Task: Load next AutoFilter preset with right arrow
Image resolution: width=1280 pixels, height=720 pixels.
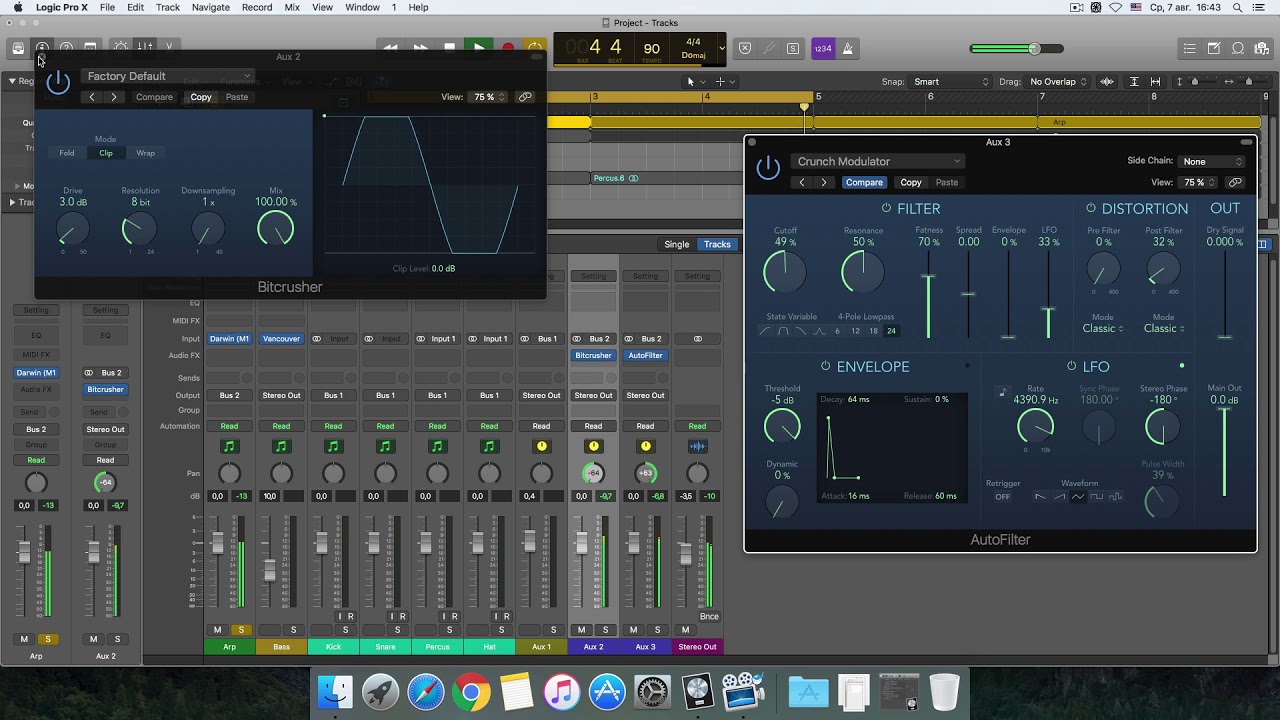Action: (824, 182)
